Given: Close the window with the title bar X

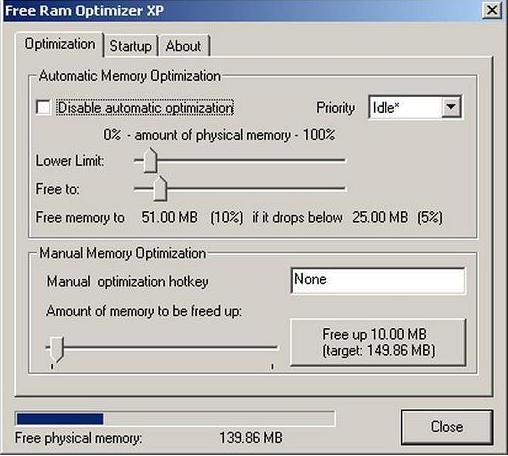Looking at the screenshot, I should pyautogui.click(x=492, y=10).
